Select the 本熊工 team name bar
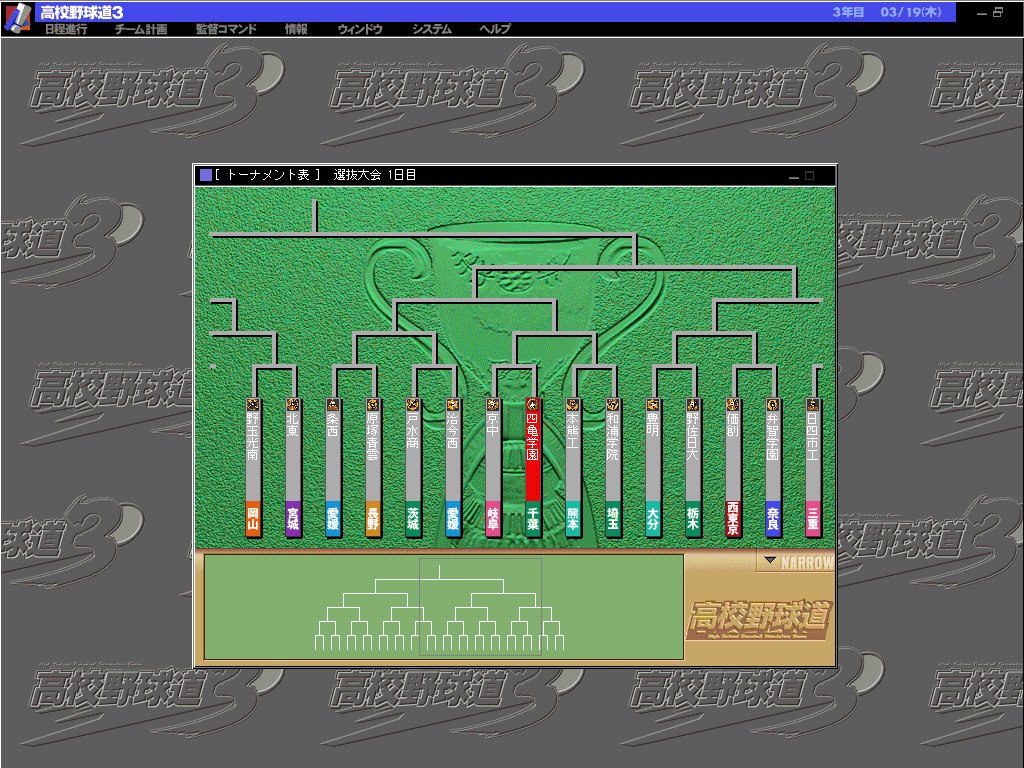Screen dimensions: 1024x768 click(573, 456)
